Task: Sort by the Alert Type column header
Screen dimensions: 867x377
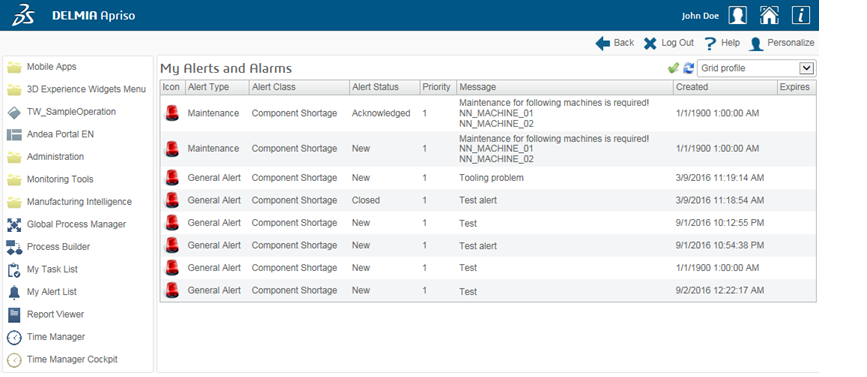Action: tap(217, 87)
